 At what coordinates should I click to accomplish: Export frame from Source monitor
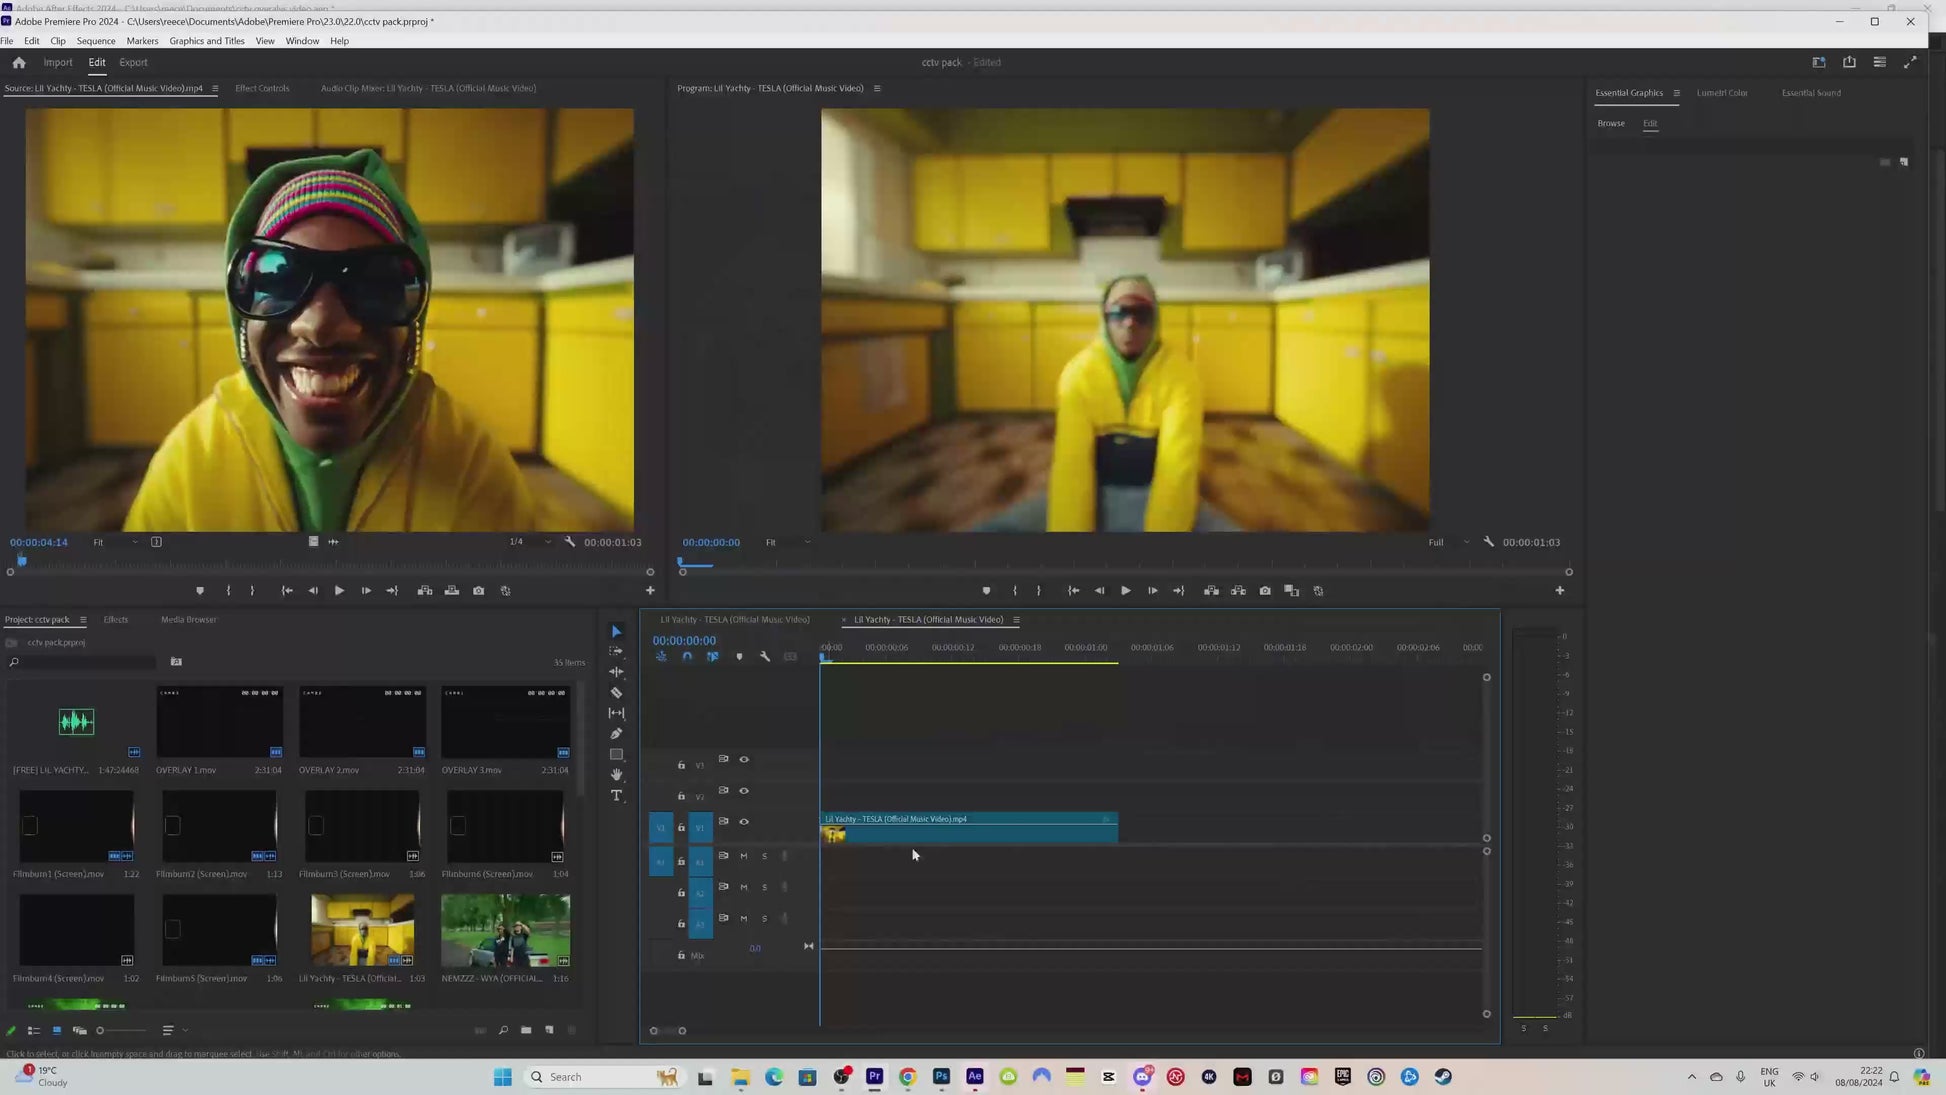click(x=479, y=591)
